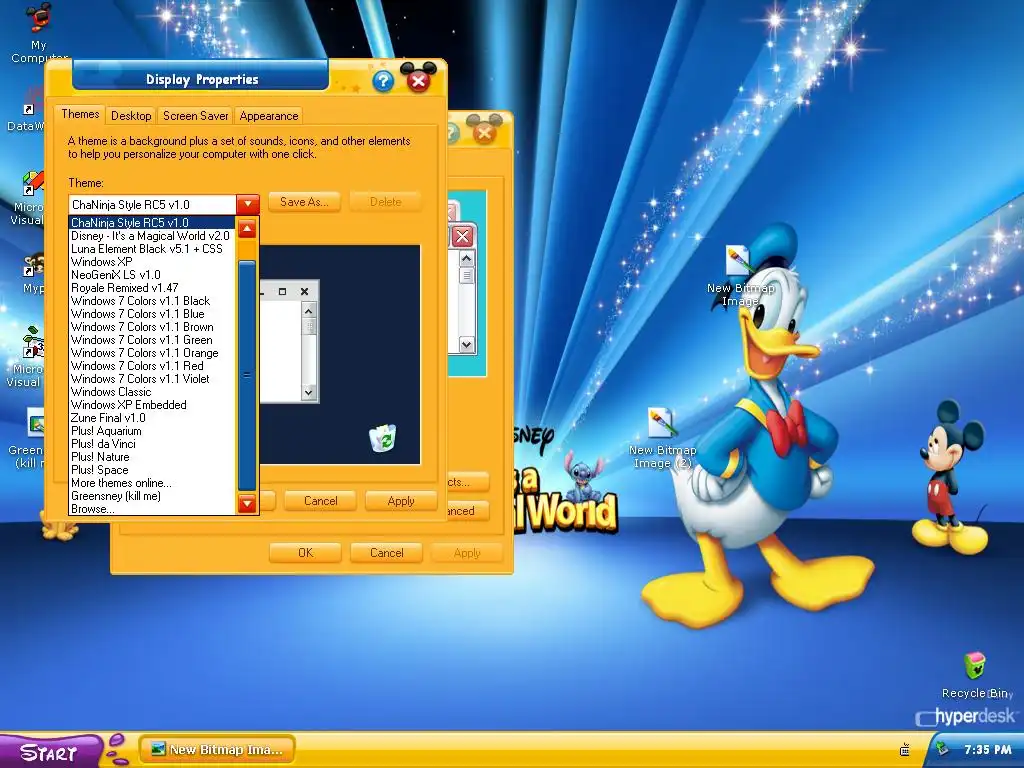Click the theme list scroll-up arrow
Screen dimensions: 1024x768
point(247,229)
